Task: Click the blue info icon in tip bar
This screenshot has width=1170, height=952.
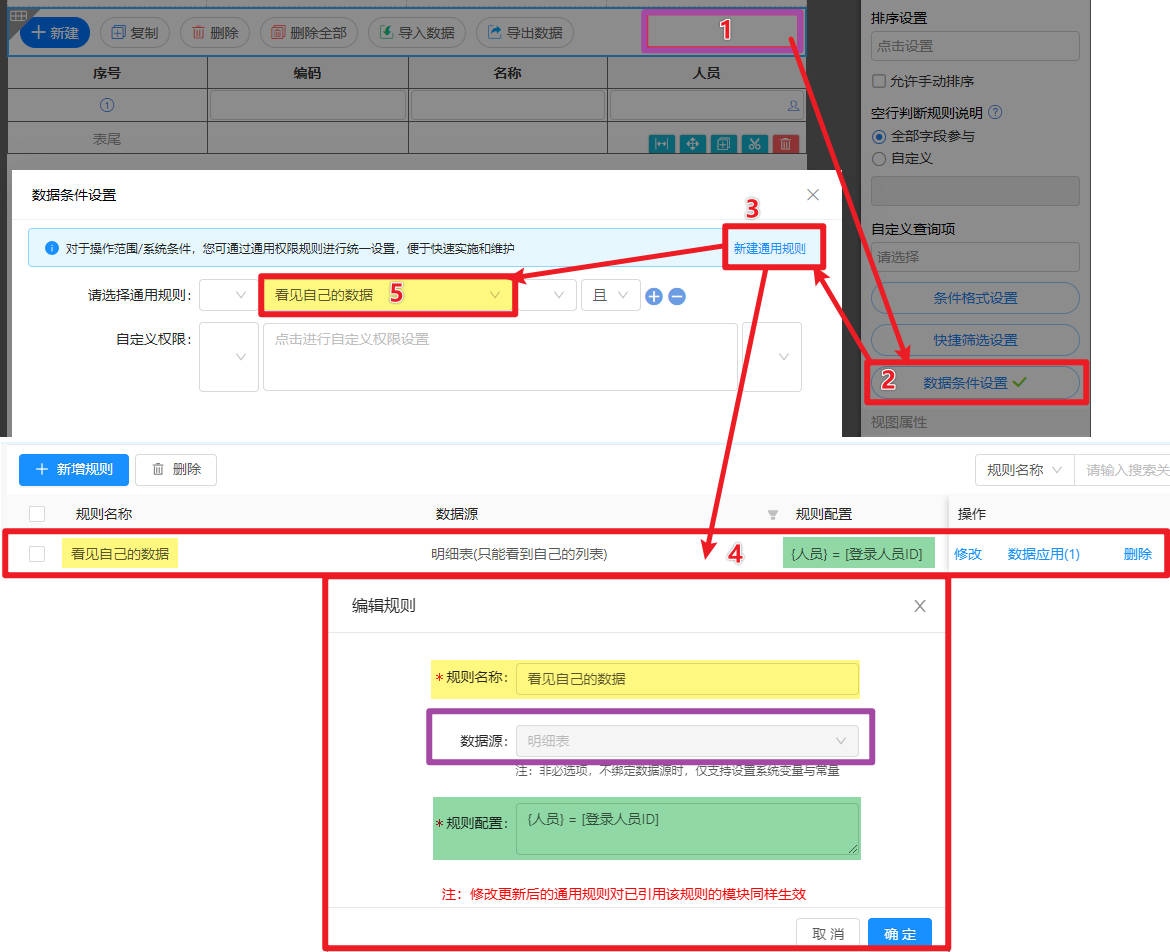Action: (x=51, y=248)
